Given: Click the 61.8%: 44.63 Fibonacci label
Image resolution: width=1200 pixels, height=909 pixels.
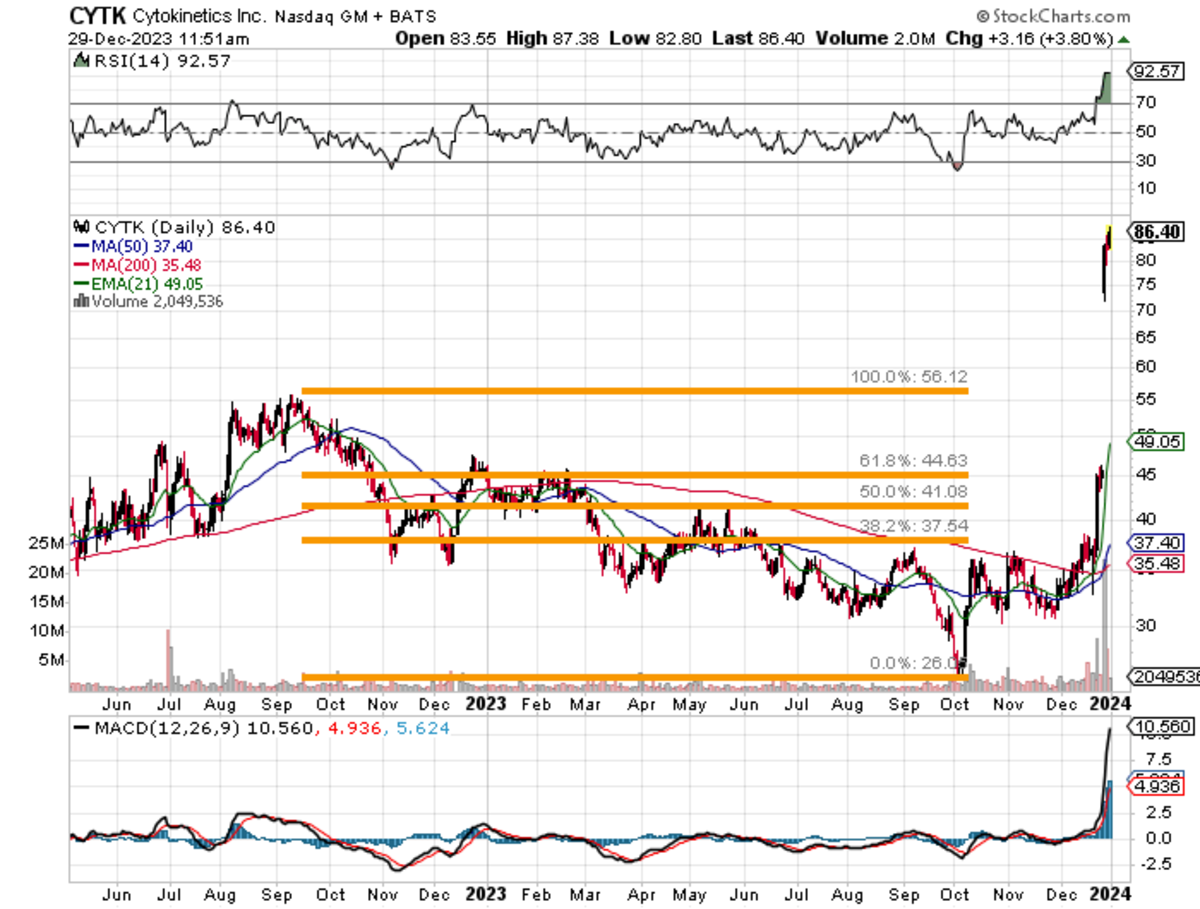Looking at the screenshot, I should tap(912, 460).
